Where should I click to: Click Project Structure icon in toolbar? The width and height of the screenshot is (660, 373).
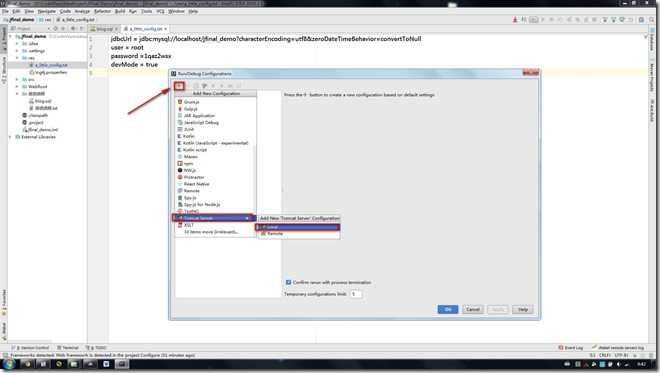(641, 20)
